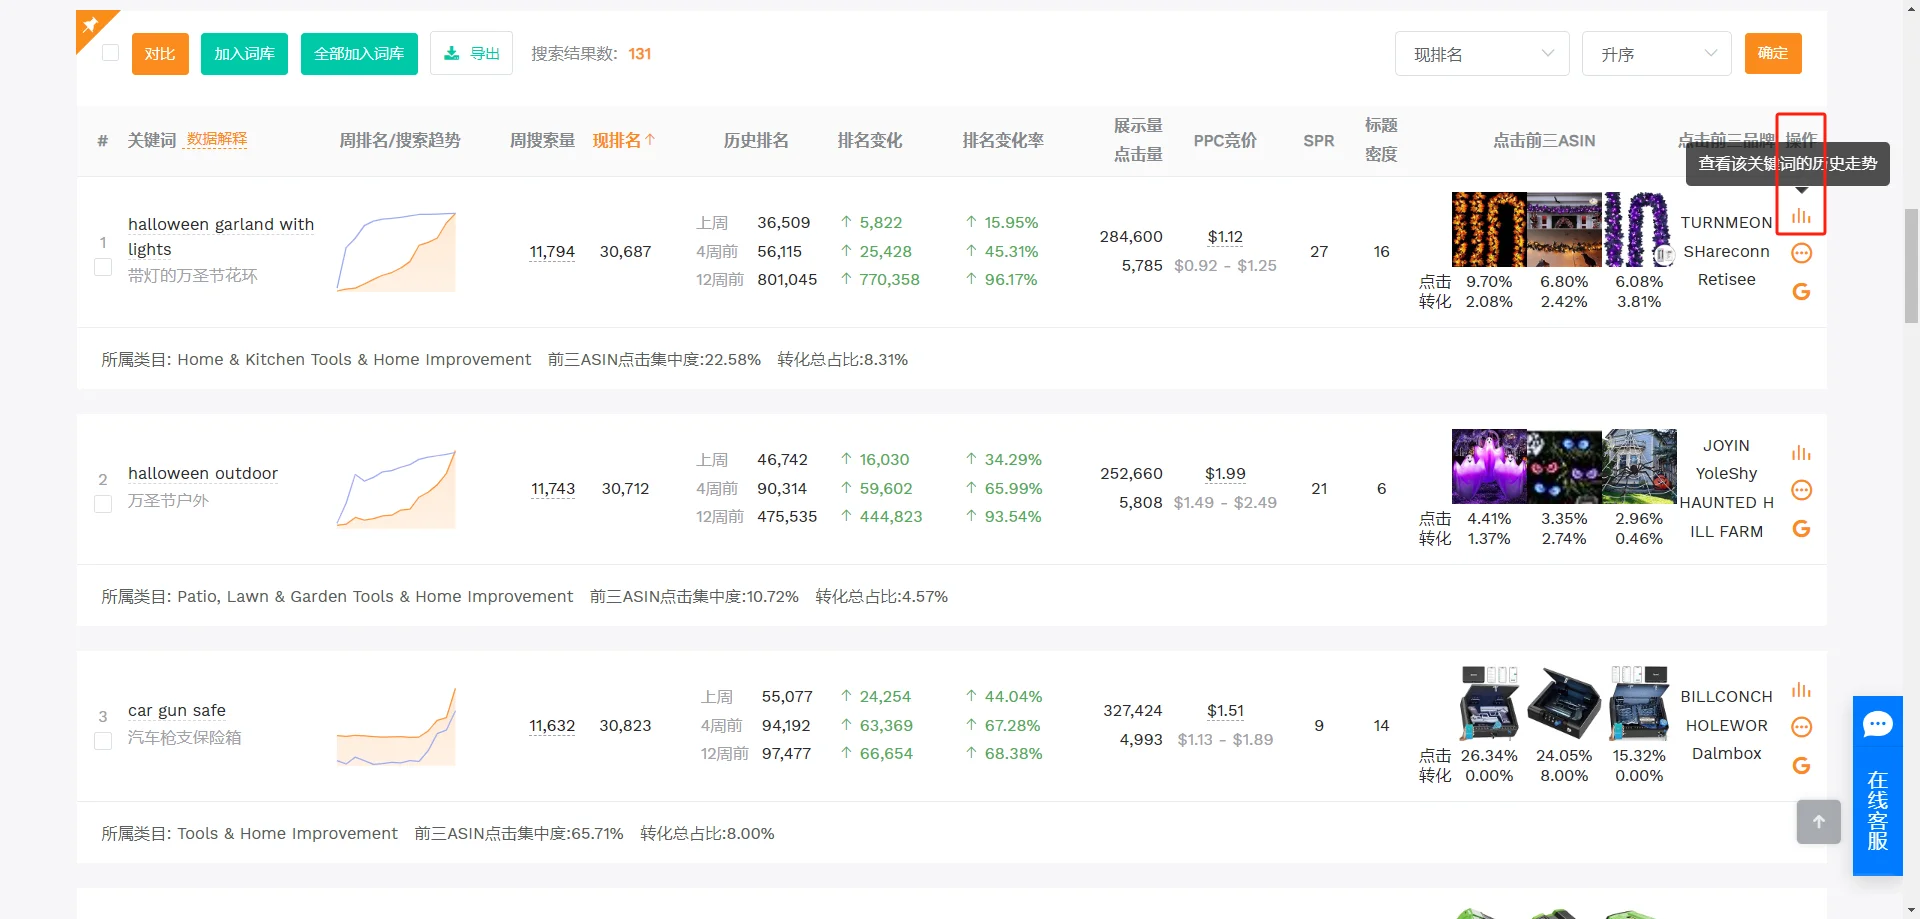This screenshot has height=919, width=1920.
Task: Open the 升序 sort order dropdown
Action: [x=1657, y=53]
